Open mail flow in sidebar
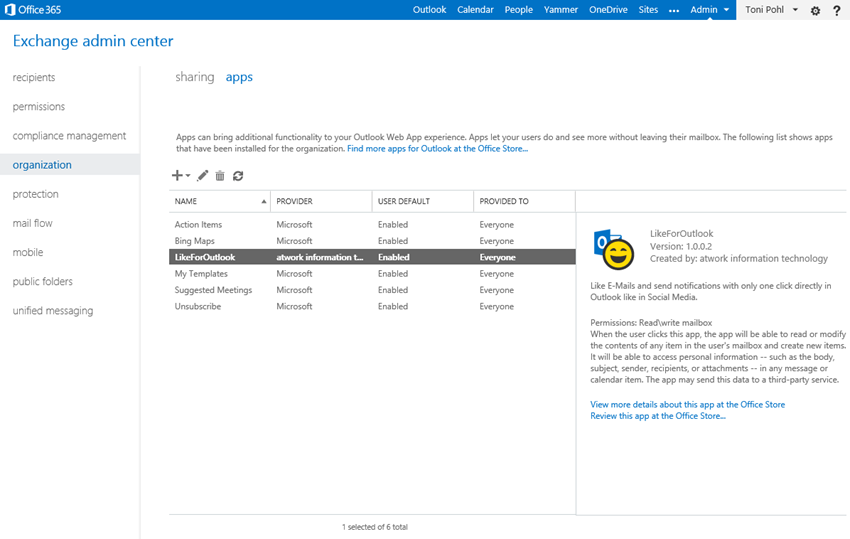Viewport: 850px width, 539px height. click(x=33, y=223)
